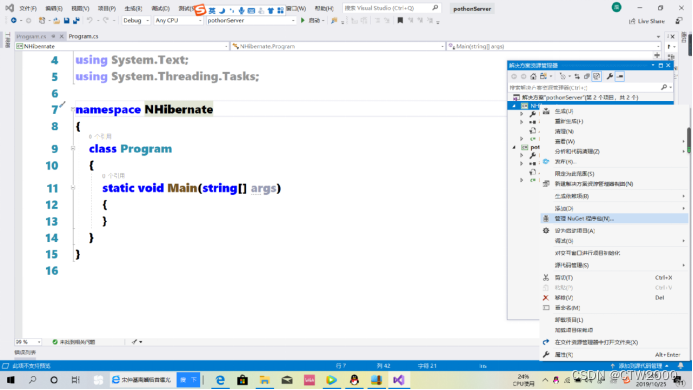Click the Visual Studio search box
693x390 pixels.
tap(391, 8)
